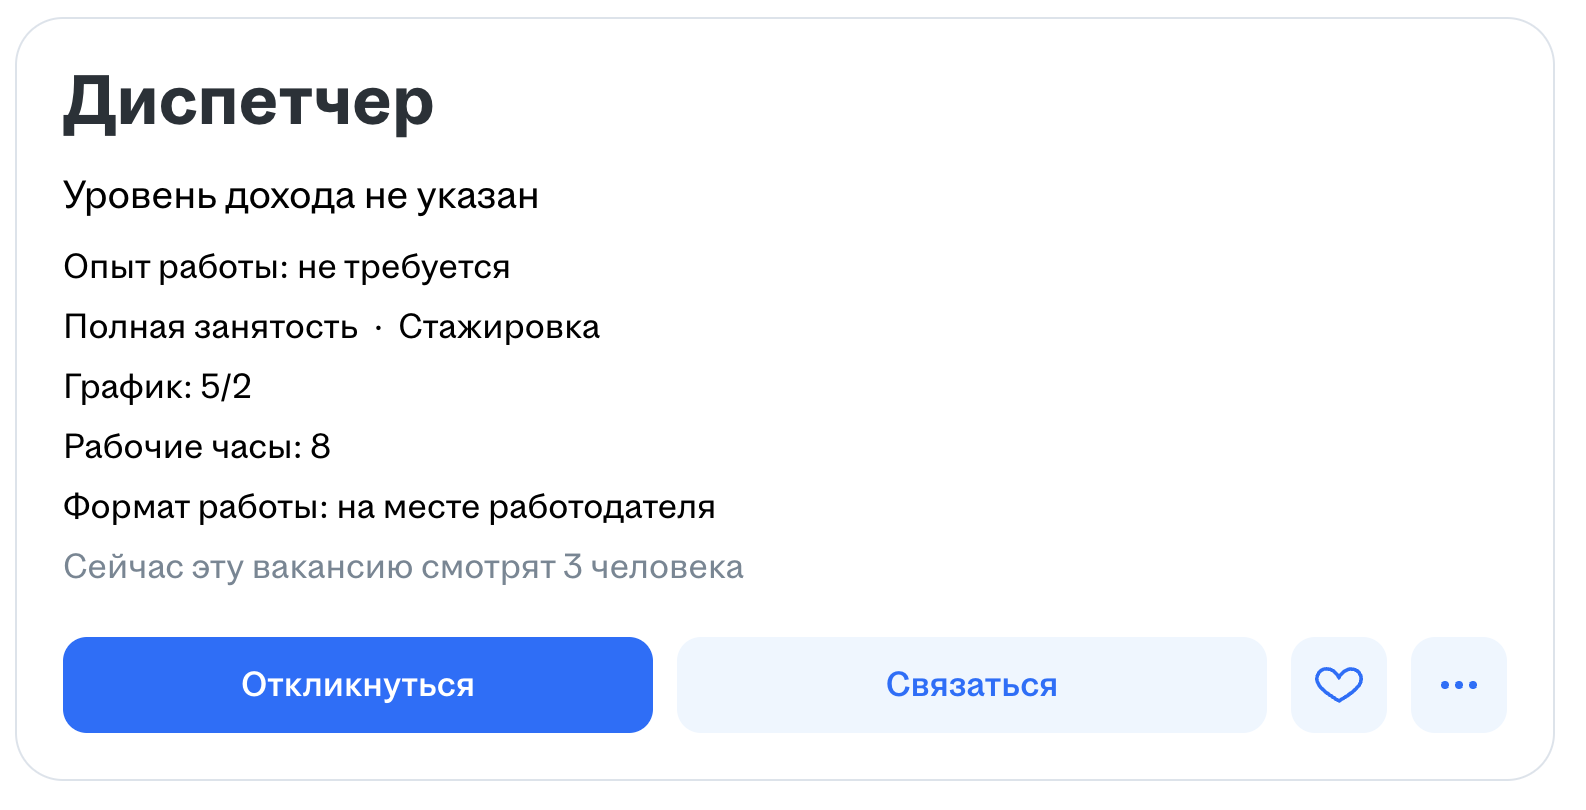Click the Стажировка label
Image resolution: width=1586 pixels, height=810 pixels.
(x=499, y=327)
